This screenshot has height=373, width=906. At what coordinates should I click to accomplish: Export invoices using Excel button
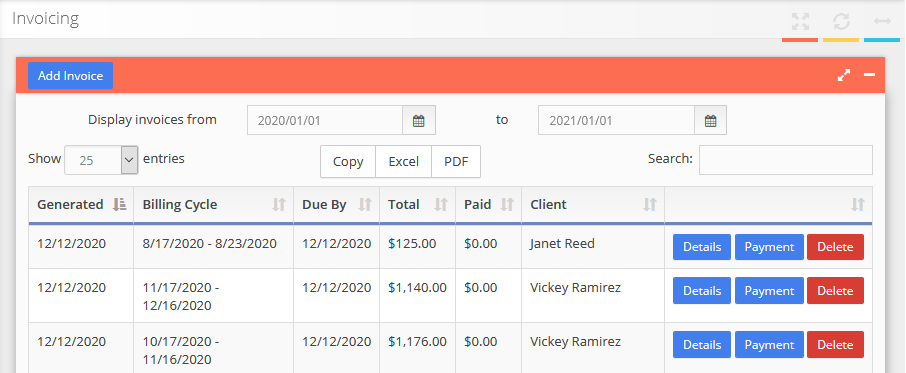[x=403, y=162]
